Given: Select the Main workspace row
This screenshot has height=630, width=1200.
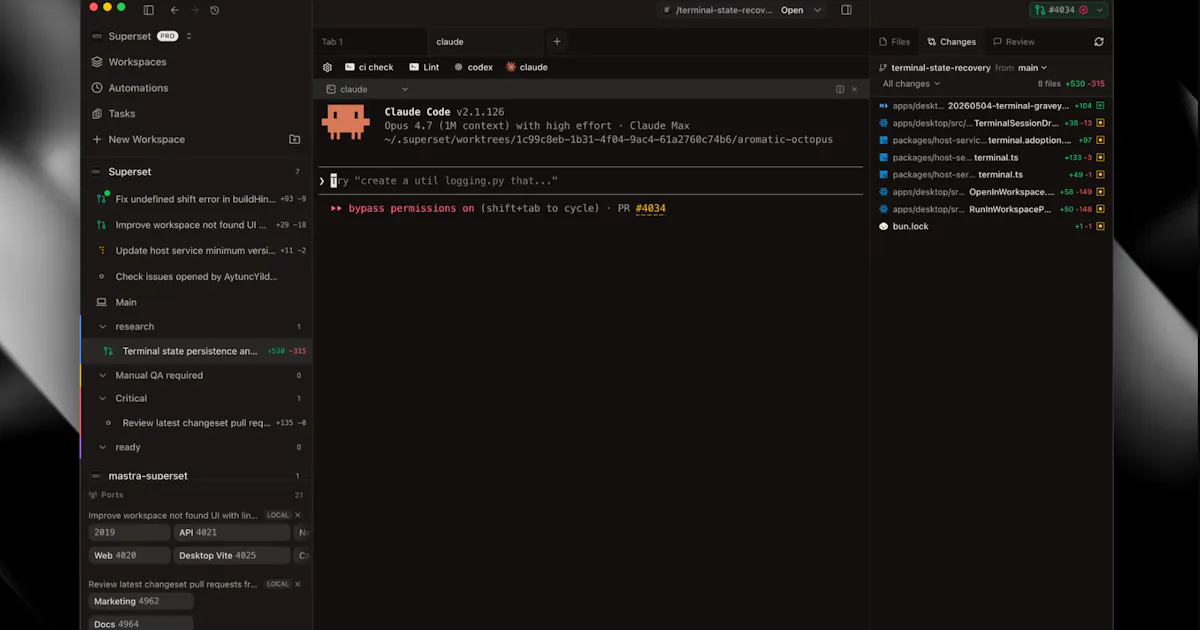Looking at the screenshot, I should (196, 302).
